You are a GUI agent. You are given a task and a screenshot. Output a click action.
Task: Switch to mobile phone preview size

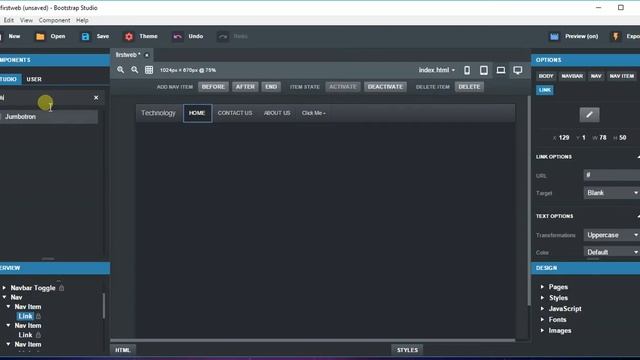click(x=467, y=70)
